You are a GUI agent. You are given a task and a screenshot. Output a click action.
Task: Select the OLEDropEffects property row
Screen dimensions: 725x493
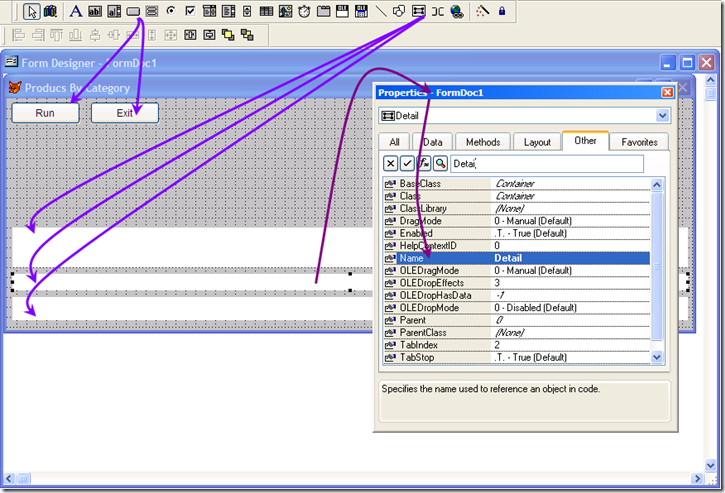[x=517, y=283]
